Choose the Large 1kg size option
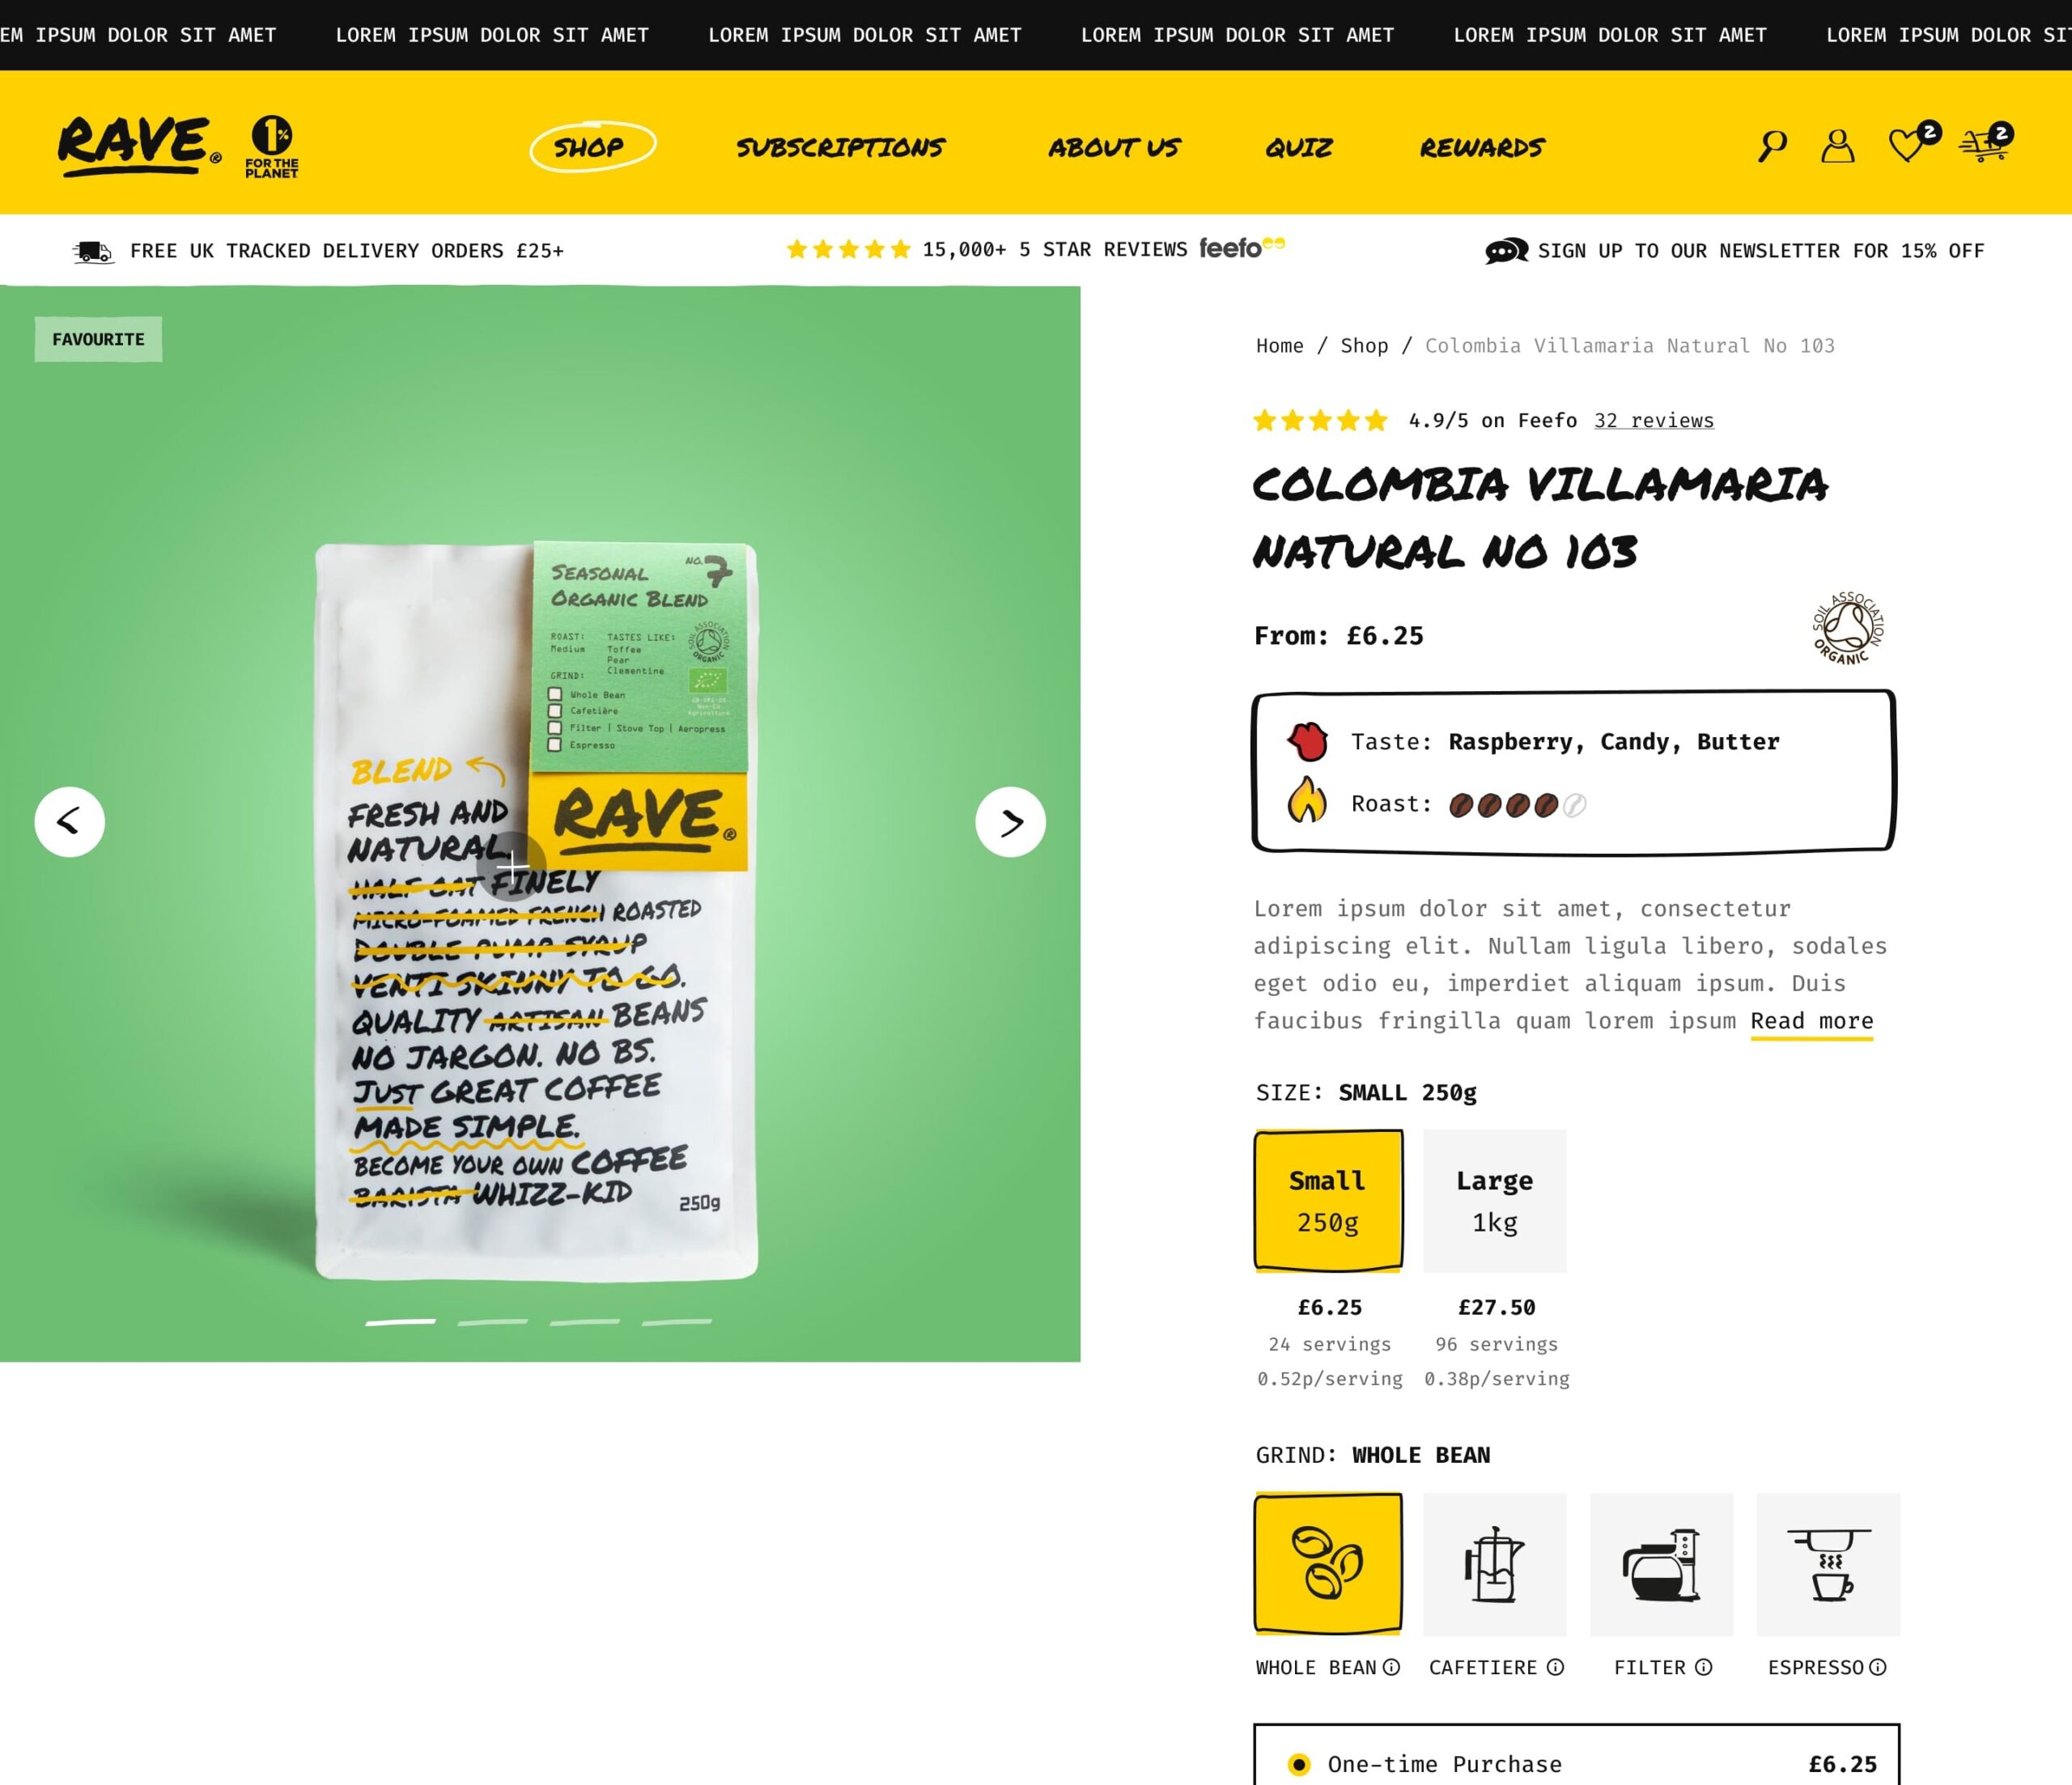The width and height of the screenshot is (2072, 1785). pos(1495,1201)
